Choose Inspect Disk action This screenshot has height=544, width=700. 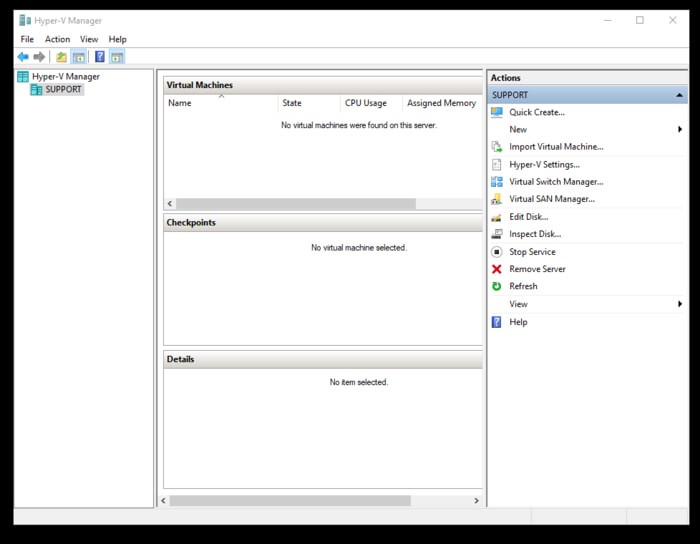pyautogui.click(x=535, y=234)
